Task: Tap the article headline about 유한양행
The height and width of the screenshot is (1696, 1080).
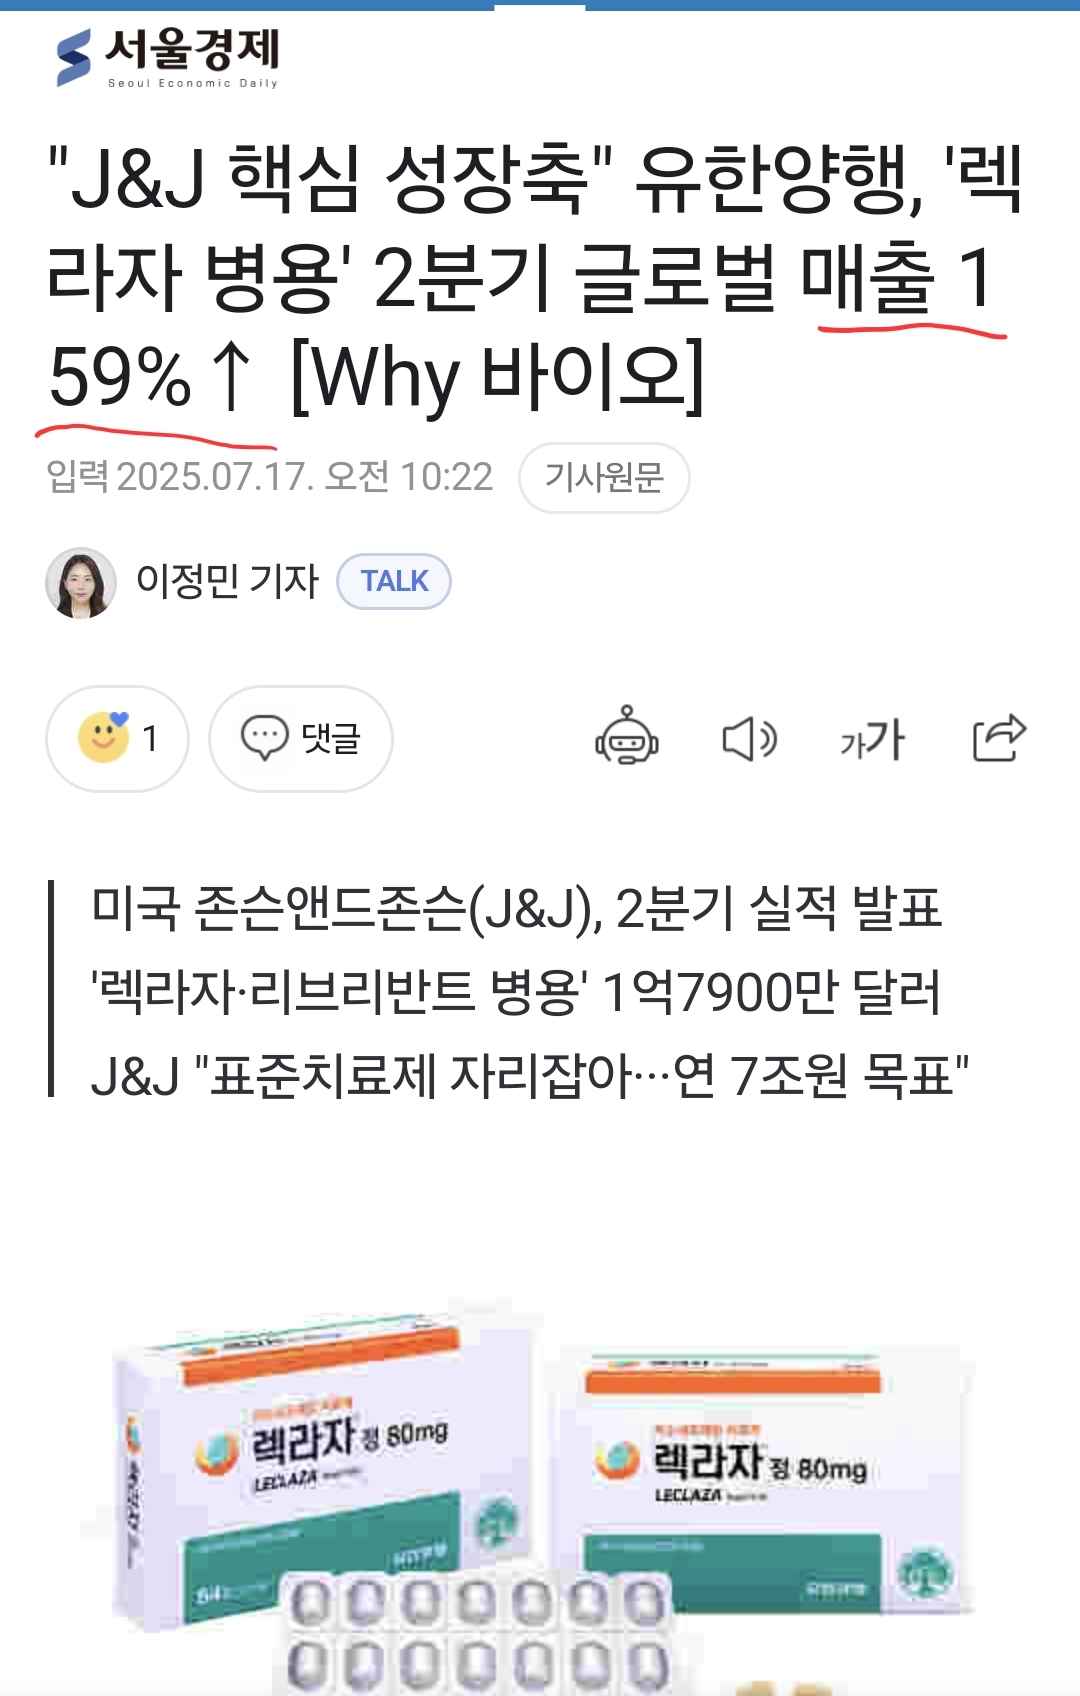Action: [535, 277]
